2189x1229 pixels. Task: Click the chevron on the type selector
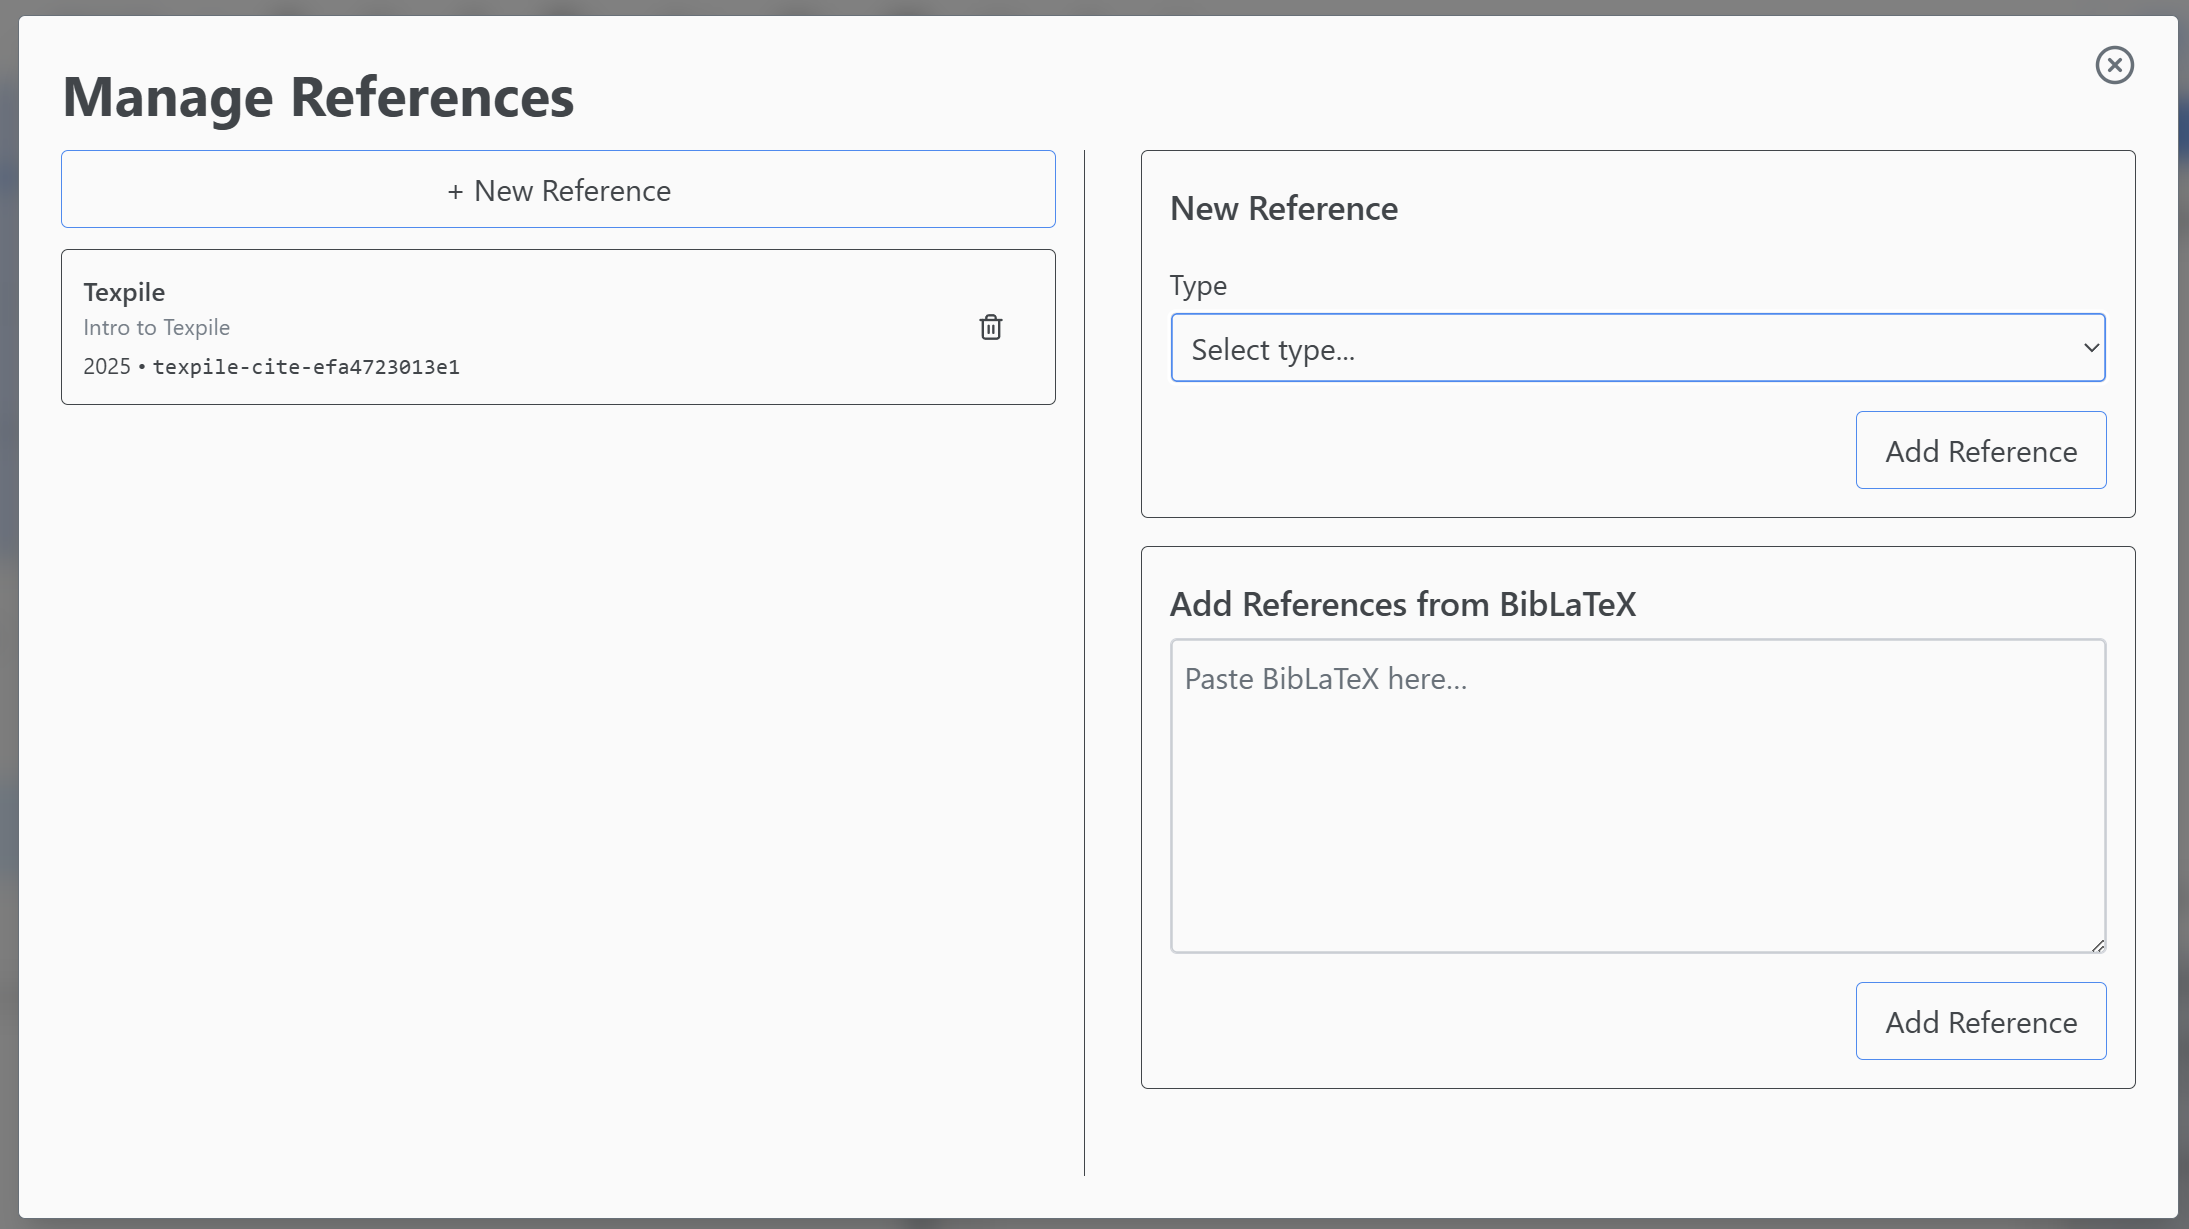(x=2090, y=348)
